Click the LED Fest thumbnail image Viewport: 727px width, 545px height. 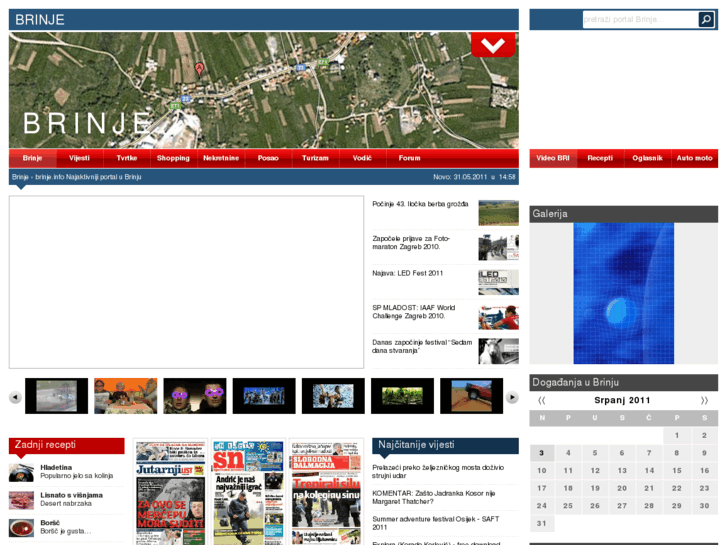click(498, 282)
